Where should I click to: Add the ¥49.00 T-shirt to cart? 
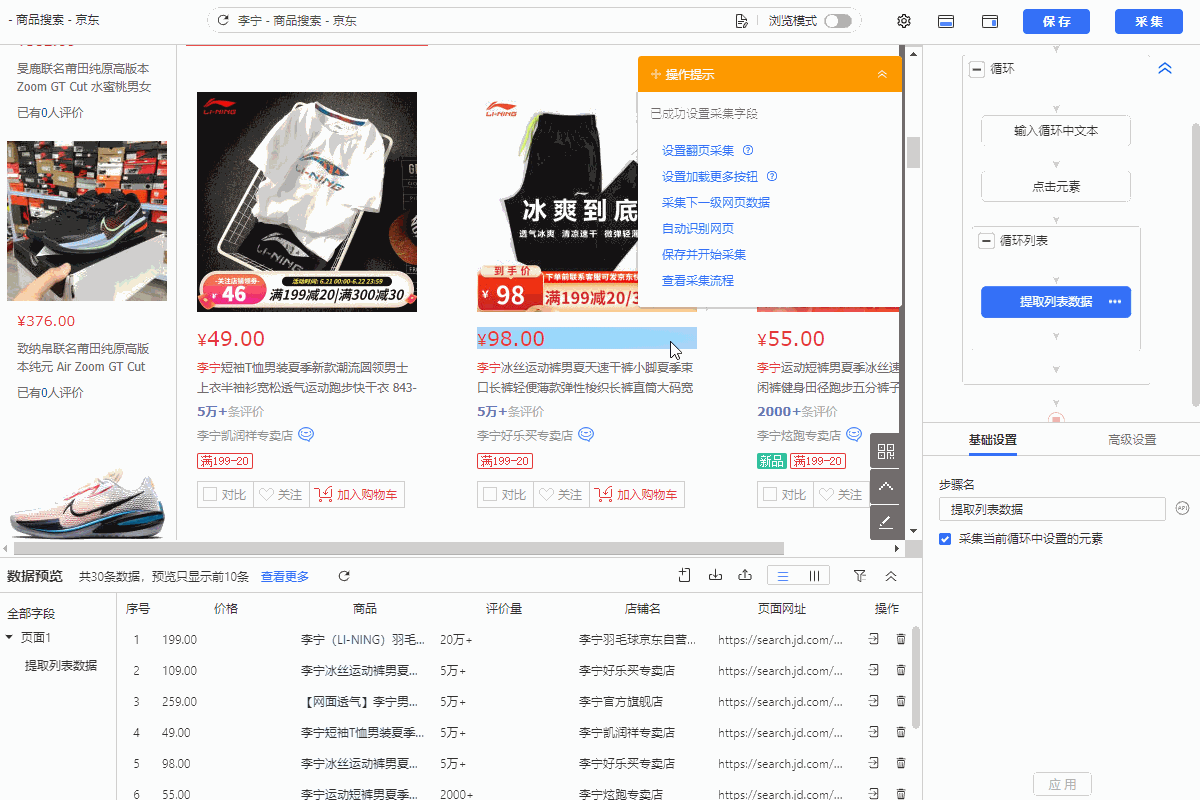(357, 494)
